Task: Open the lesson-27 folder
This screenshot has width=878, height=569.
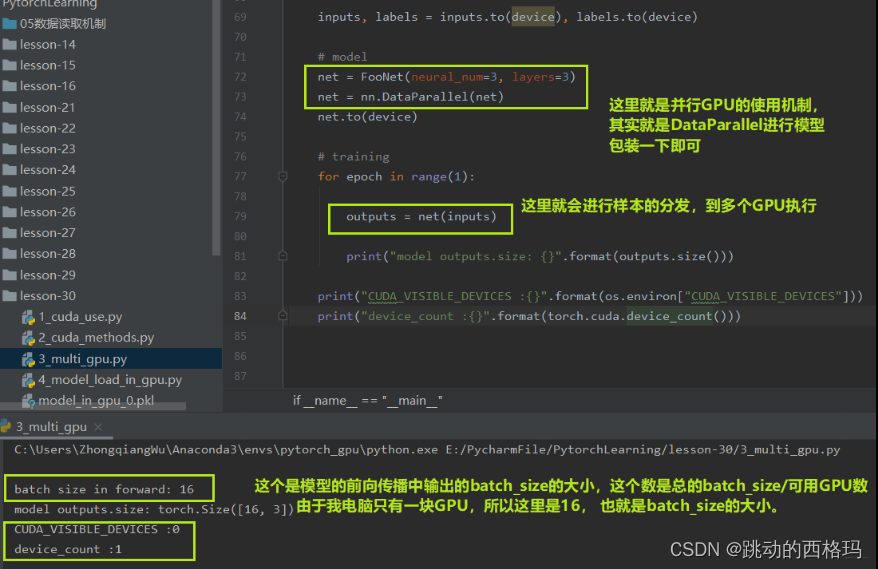Action: (x=48, y=233)
